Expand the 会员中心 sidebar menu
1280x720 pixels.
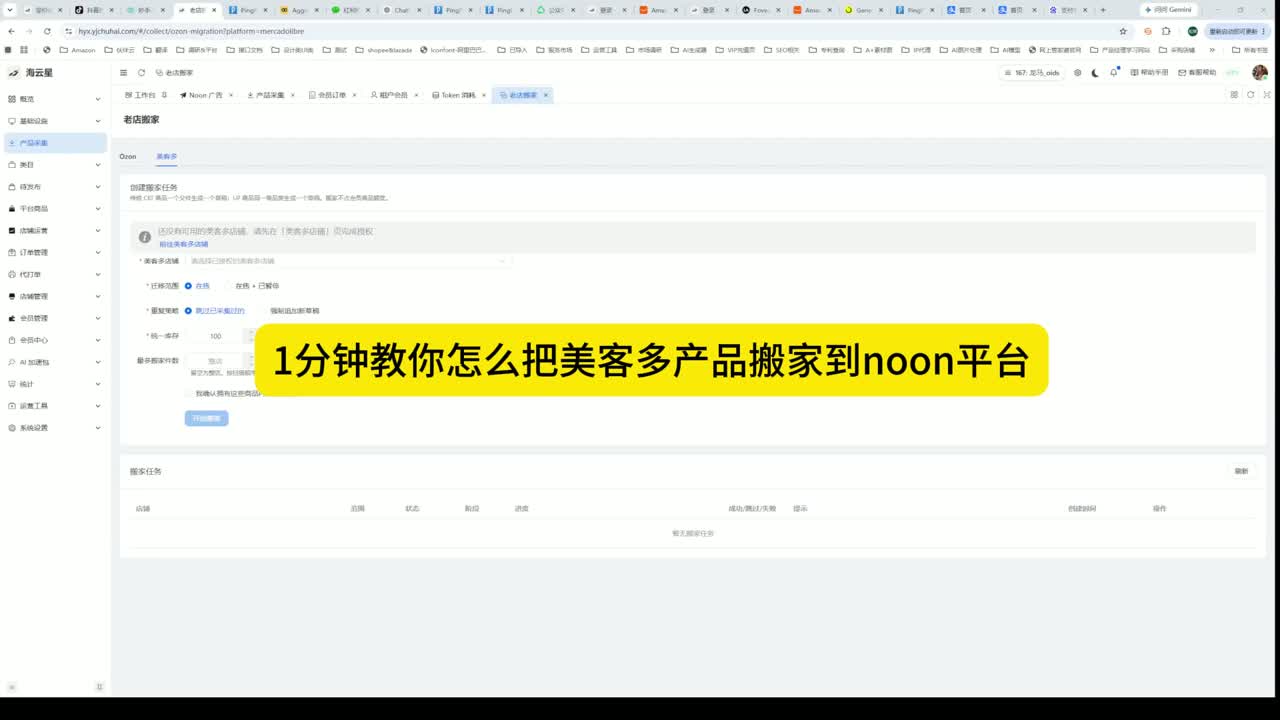click(54, 340)
